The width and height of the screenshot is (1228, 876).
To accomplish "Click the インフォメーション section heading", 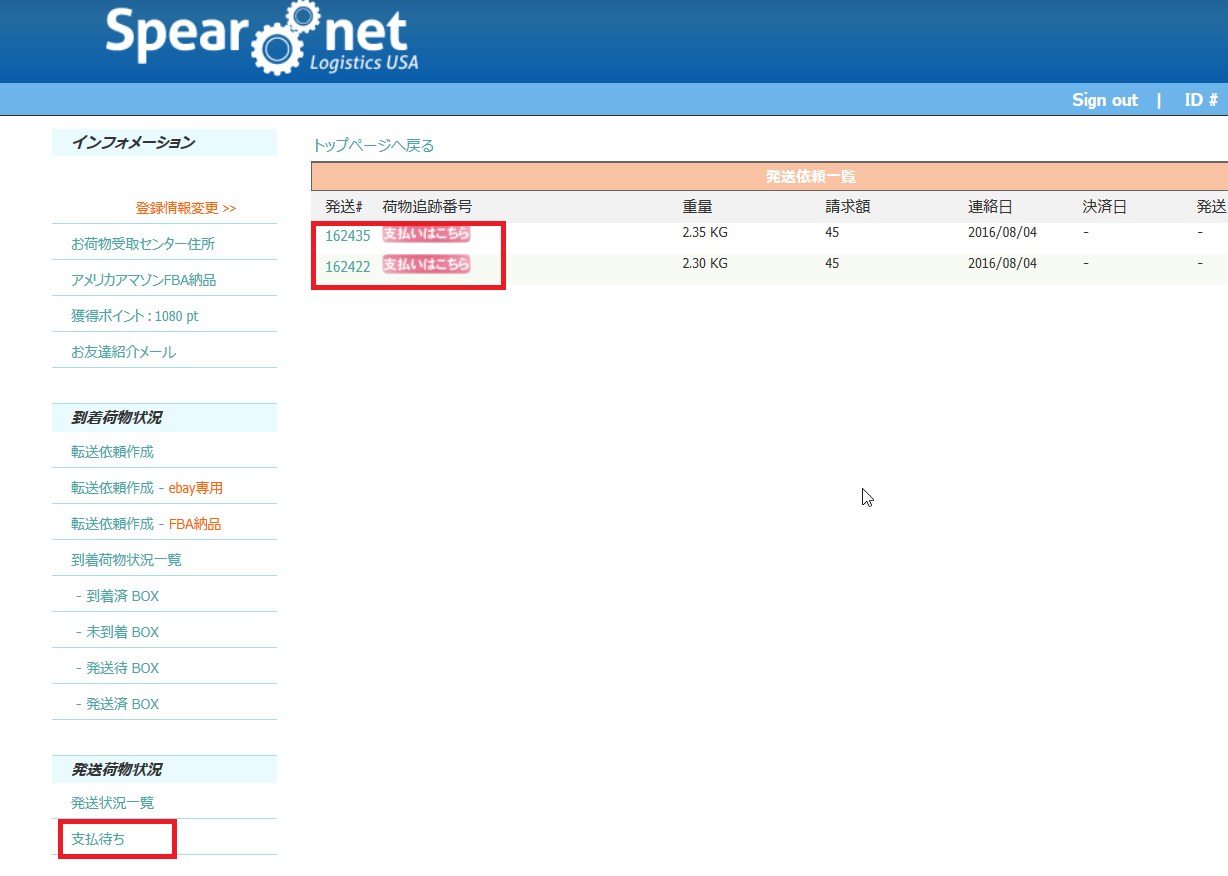I will pos(133,143).
